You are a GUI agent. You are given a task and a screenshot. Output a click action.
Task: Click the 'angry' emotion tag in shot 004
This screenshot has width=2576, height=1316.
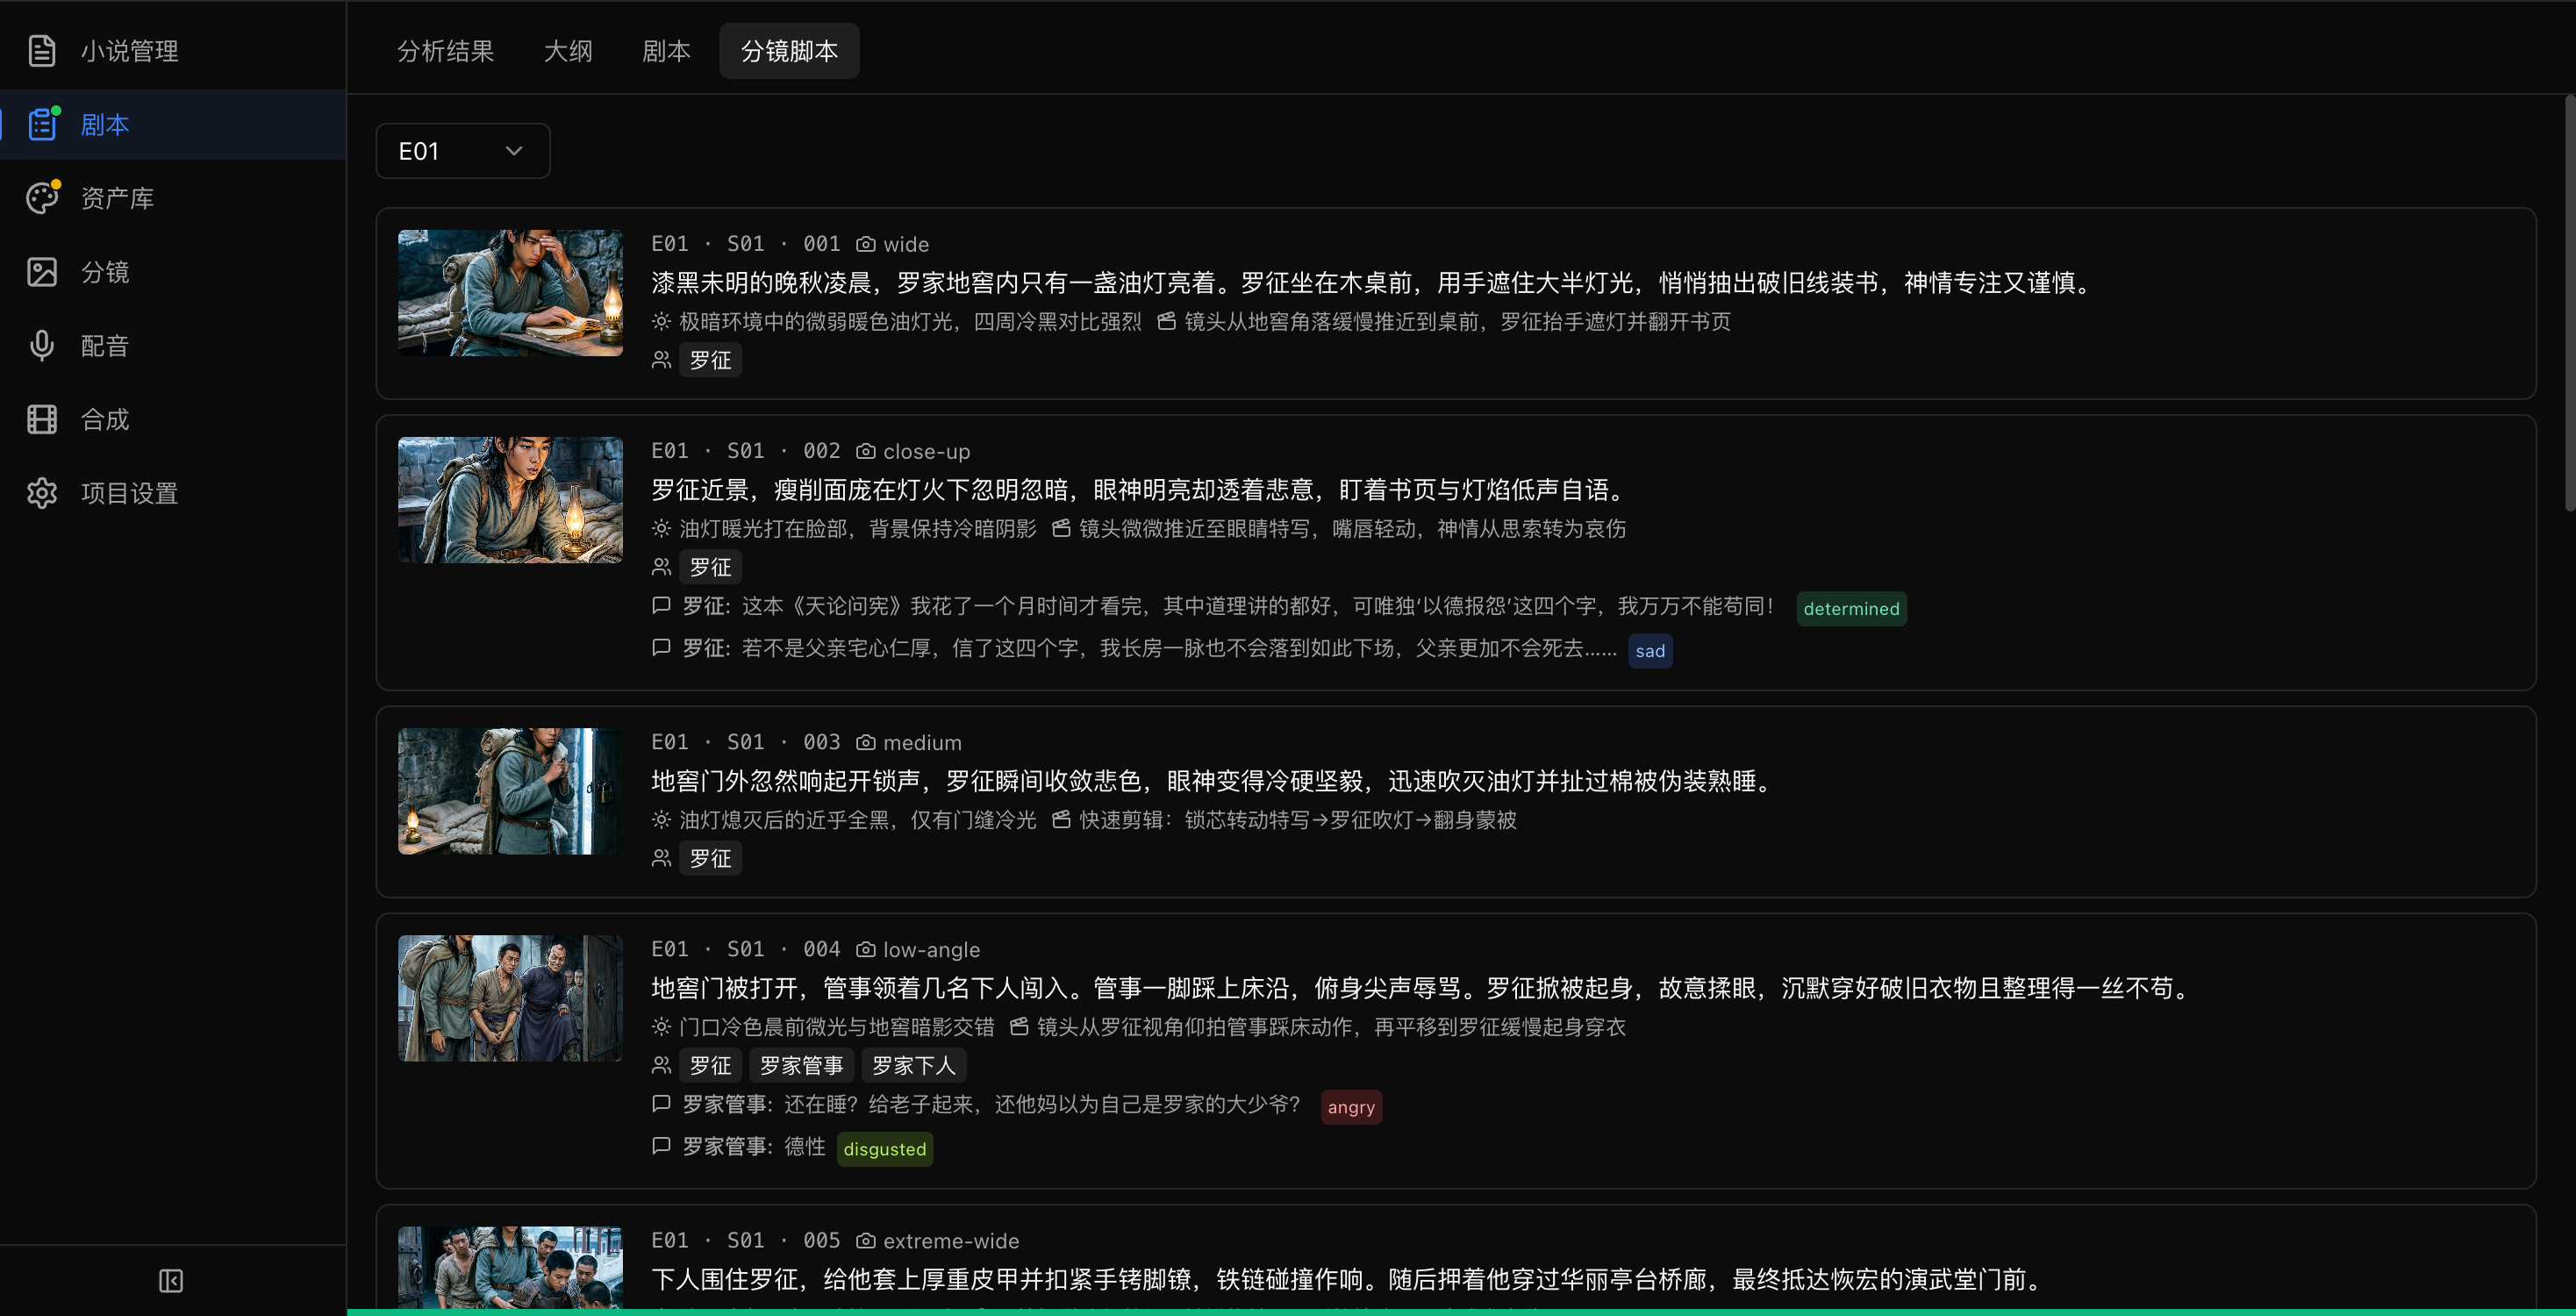1351,1107
